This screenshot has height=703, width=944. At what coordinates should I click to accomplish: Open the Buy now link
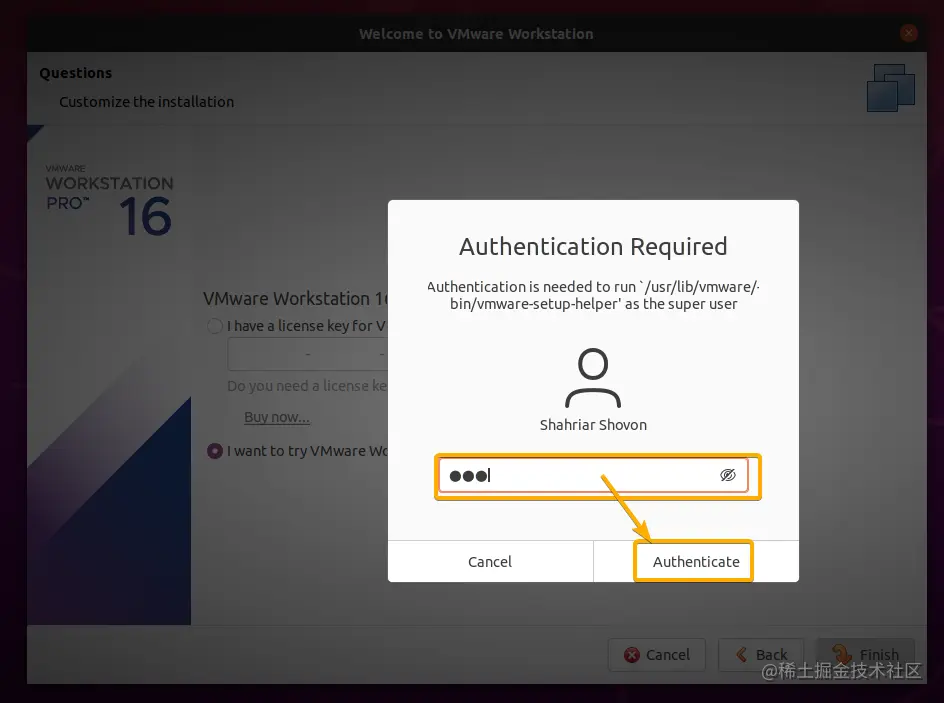[276, 417]
